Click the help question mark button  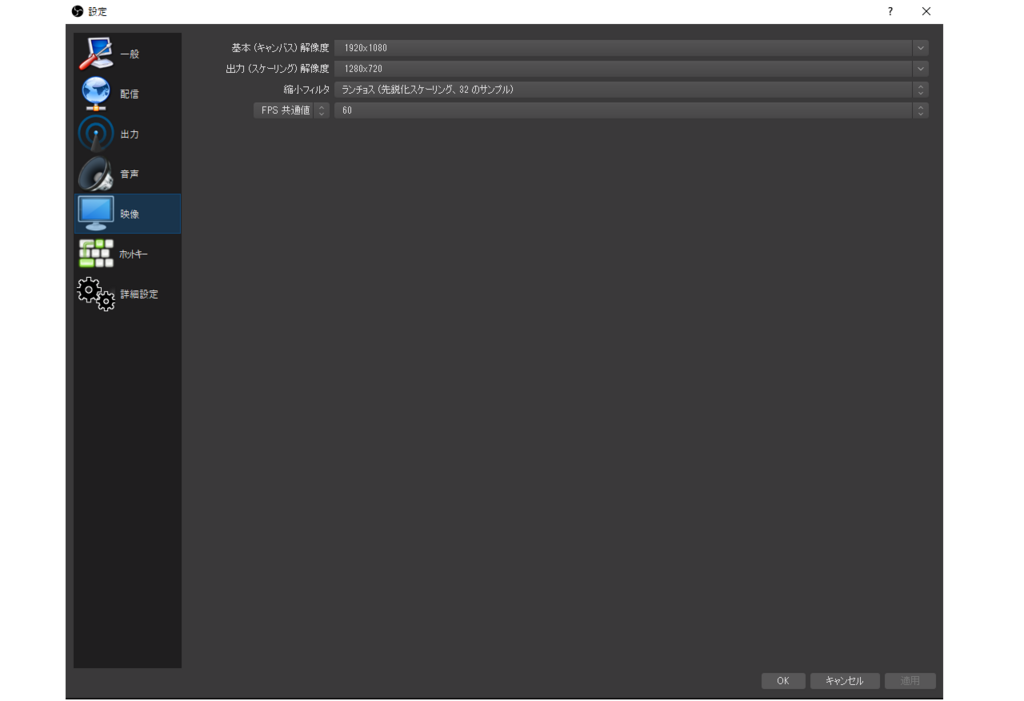click(890, 11)
